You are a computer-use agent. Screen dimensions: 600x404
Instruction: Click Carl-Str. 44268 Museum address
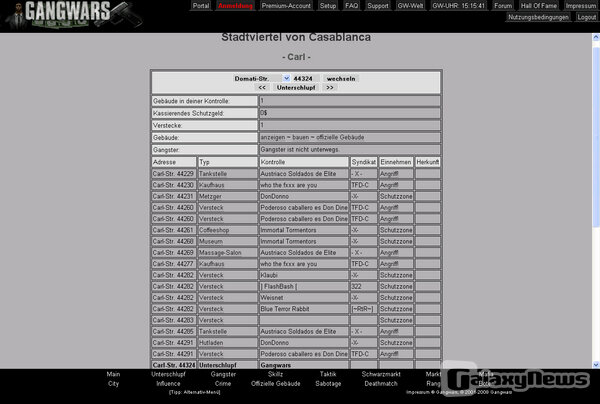(173, 241)
